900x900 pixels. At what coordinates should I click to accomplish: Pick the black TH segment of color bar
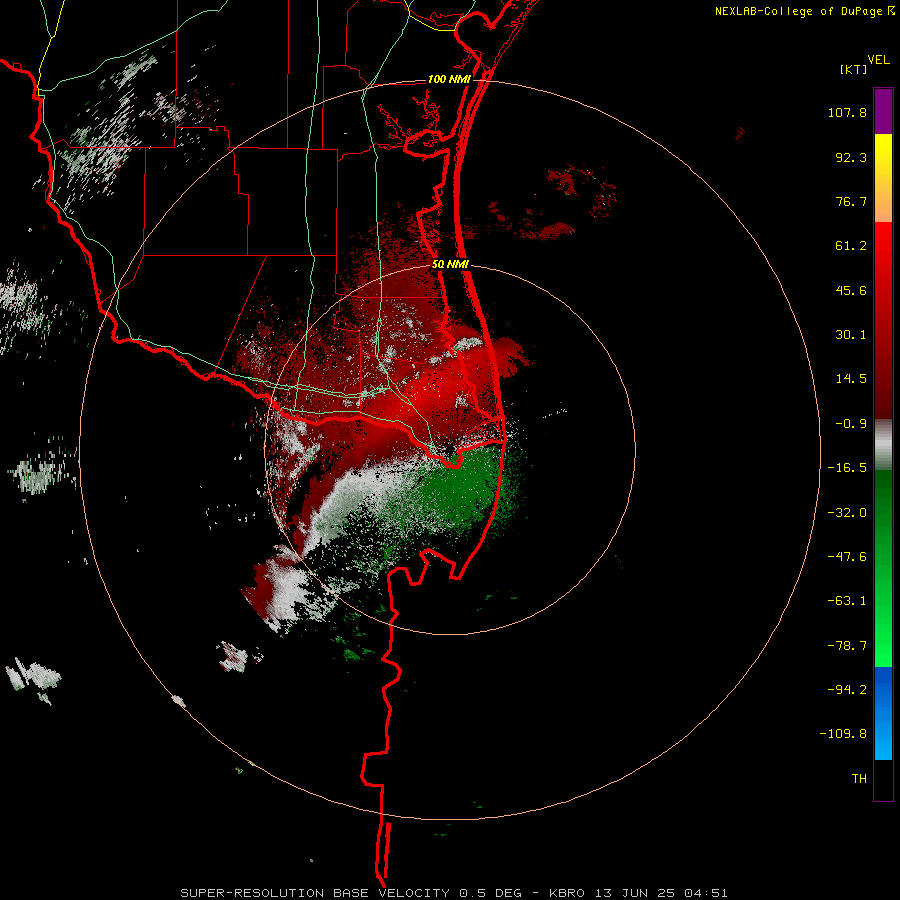point(883,779)
